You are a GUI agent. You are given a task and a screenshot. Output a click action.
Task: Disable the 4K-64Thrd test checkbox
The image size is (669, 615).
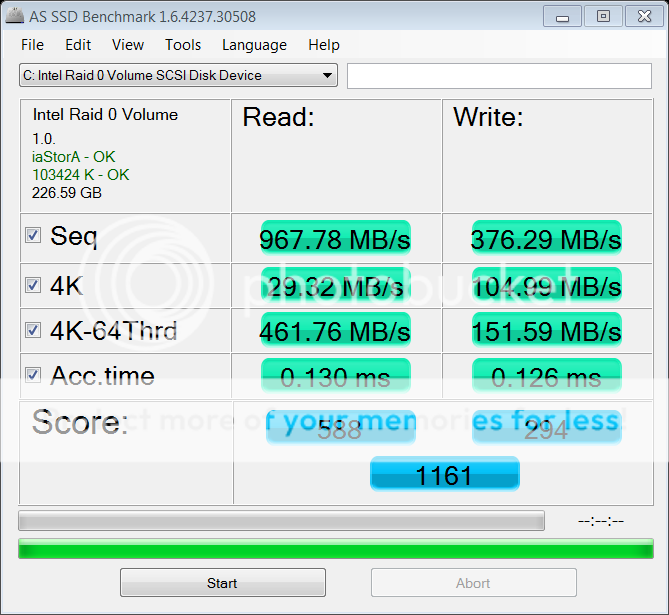click(x=33, y=330)
